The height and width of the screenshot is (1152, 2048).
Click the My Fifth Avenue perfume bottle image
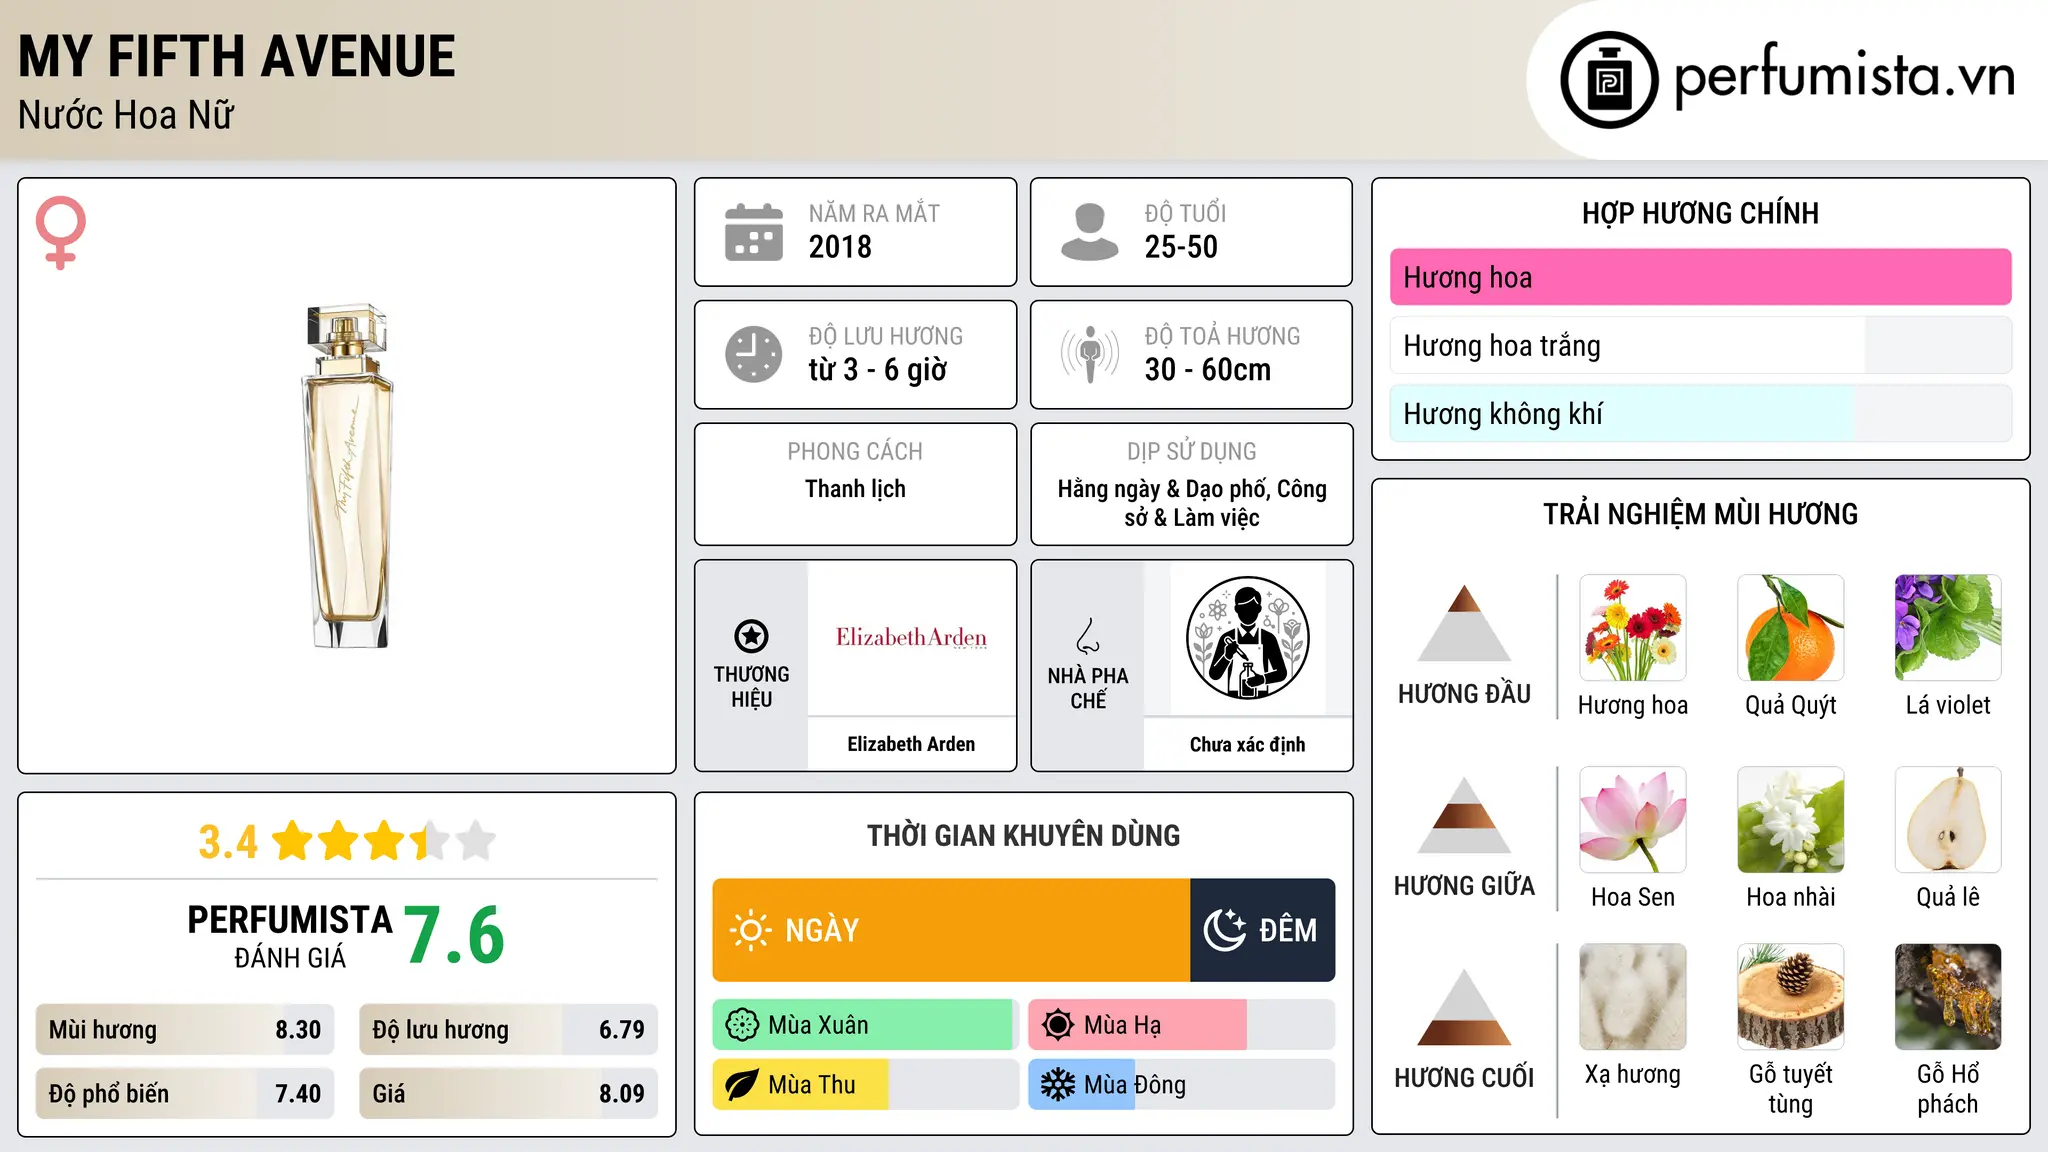click(x=347, y=476)
